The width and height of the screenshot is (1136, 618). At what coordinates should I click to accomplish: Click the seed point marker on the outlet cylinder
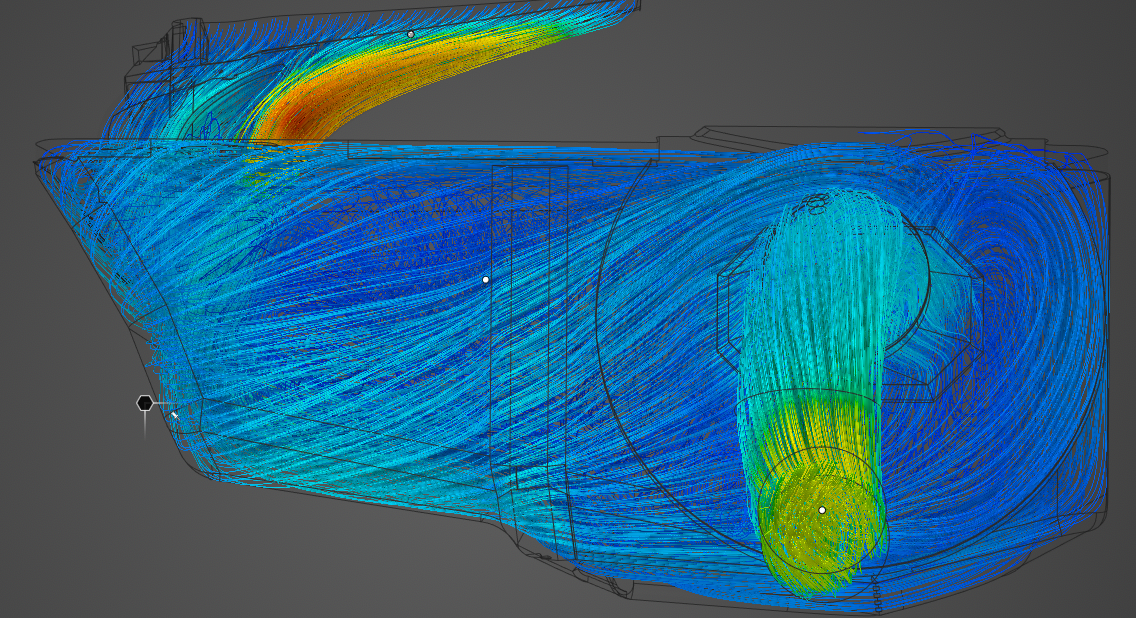coord(821,510)
